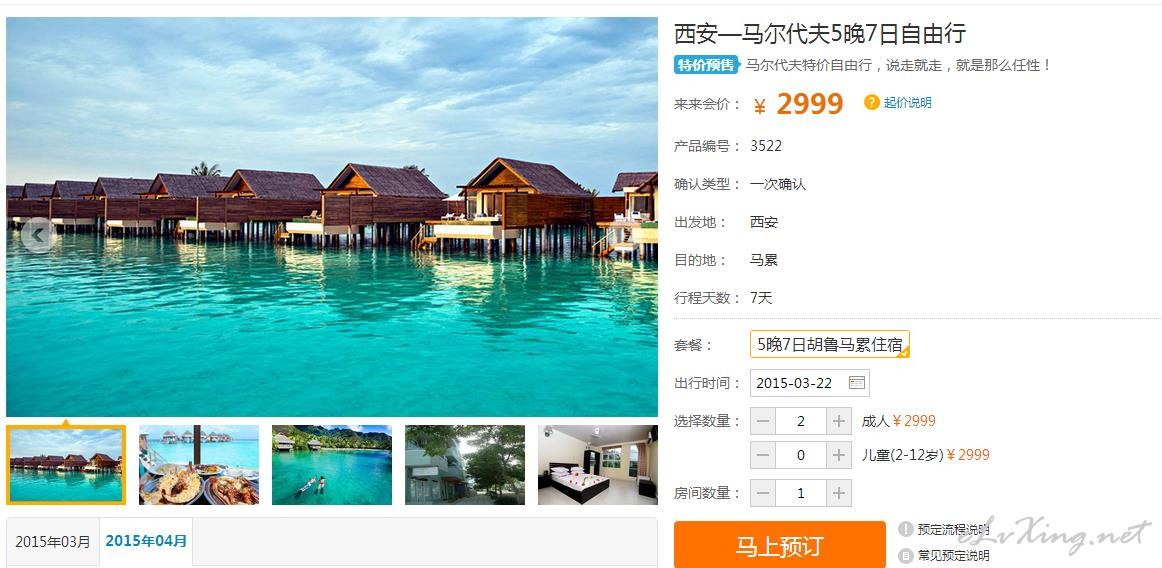
Task: Click the 马上预订 booking button
Action: pos(780,546)
